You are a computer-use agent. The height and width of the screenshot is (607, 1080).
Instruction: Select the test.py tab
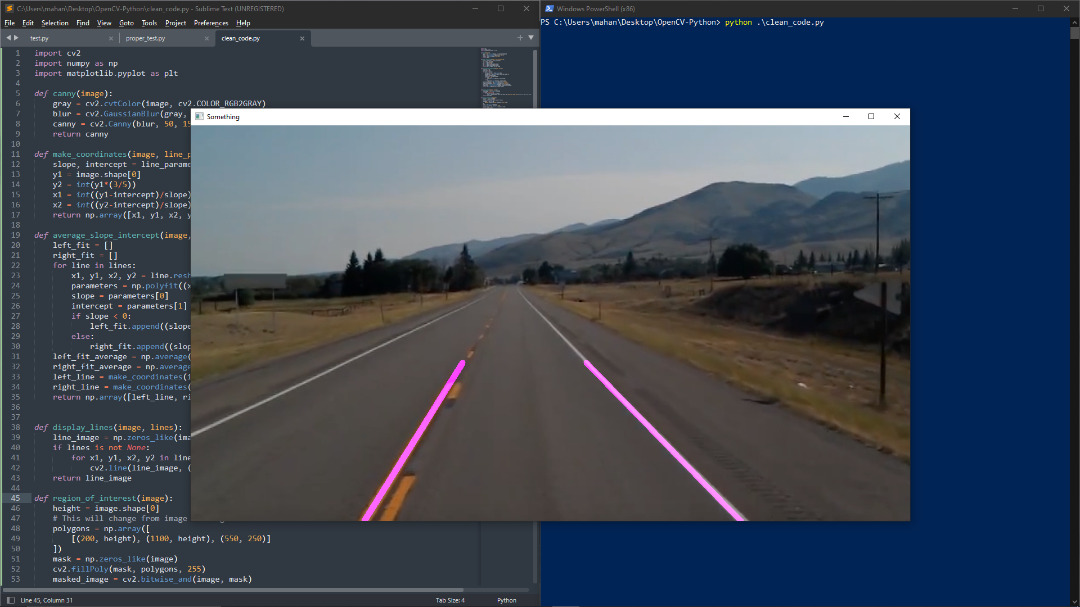[40, 37]
